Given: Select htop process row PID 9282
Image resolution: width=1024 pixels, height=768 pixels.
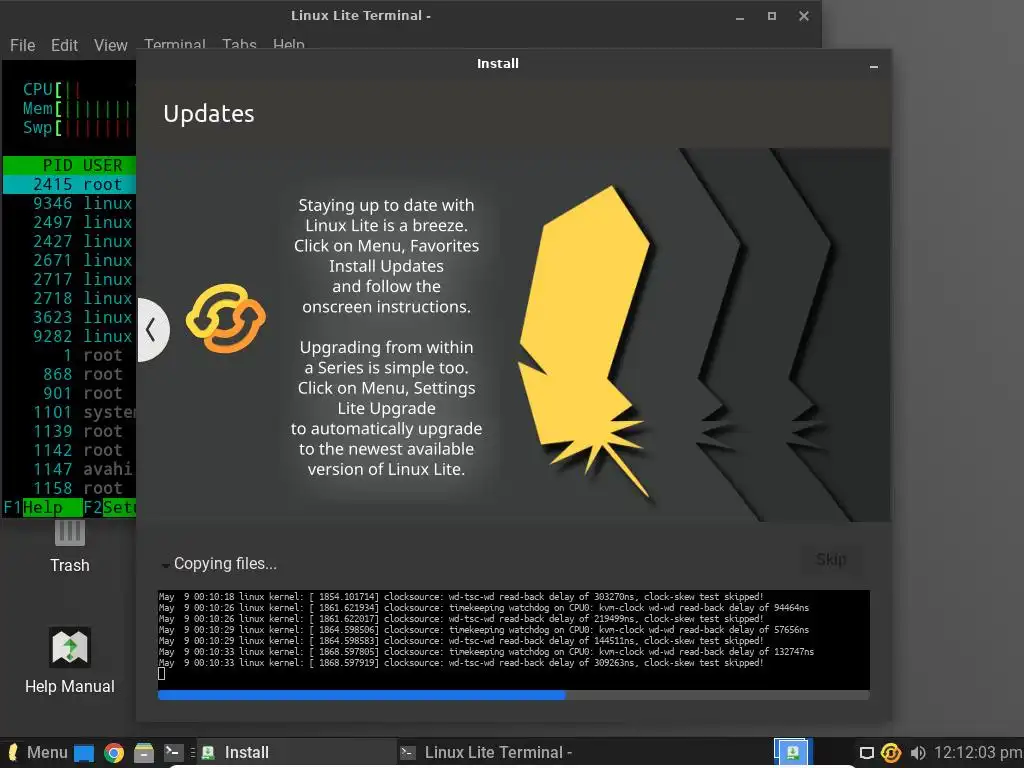Looking at the screenshot, I should [69, 336].
